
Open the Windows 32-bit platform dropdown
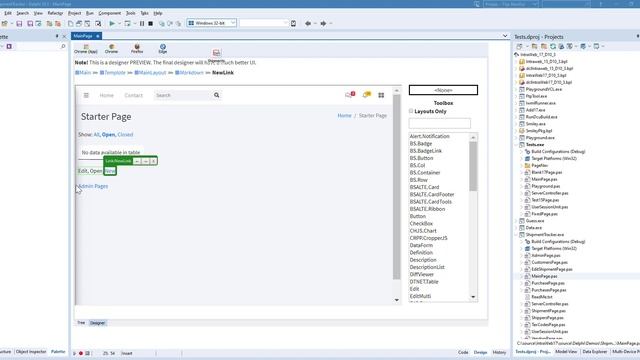(x=212, y=23)
